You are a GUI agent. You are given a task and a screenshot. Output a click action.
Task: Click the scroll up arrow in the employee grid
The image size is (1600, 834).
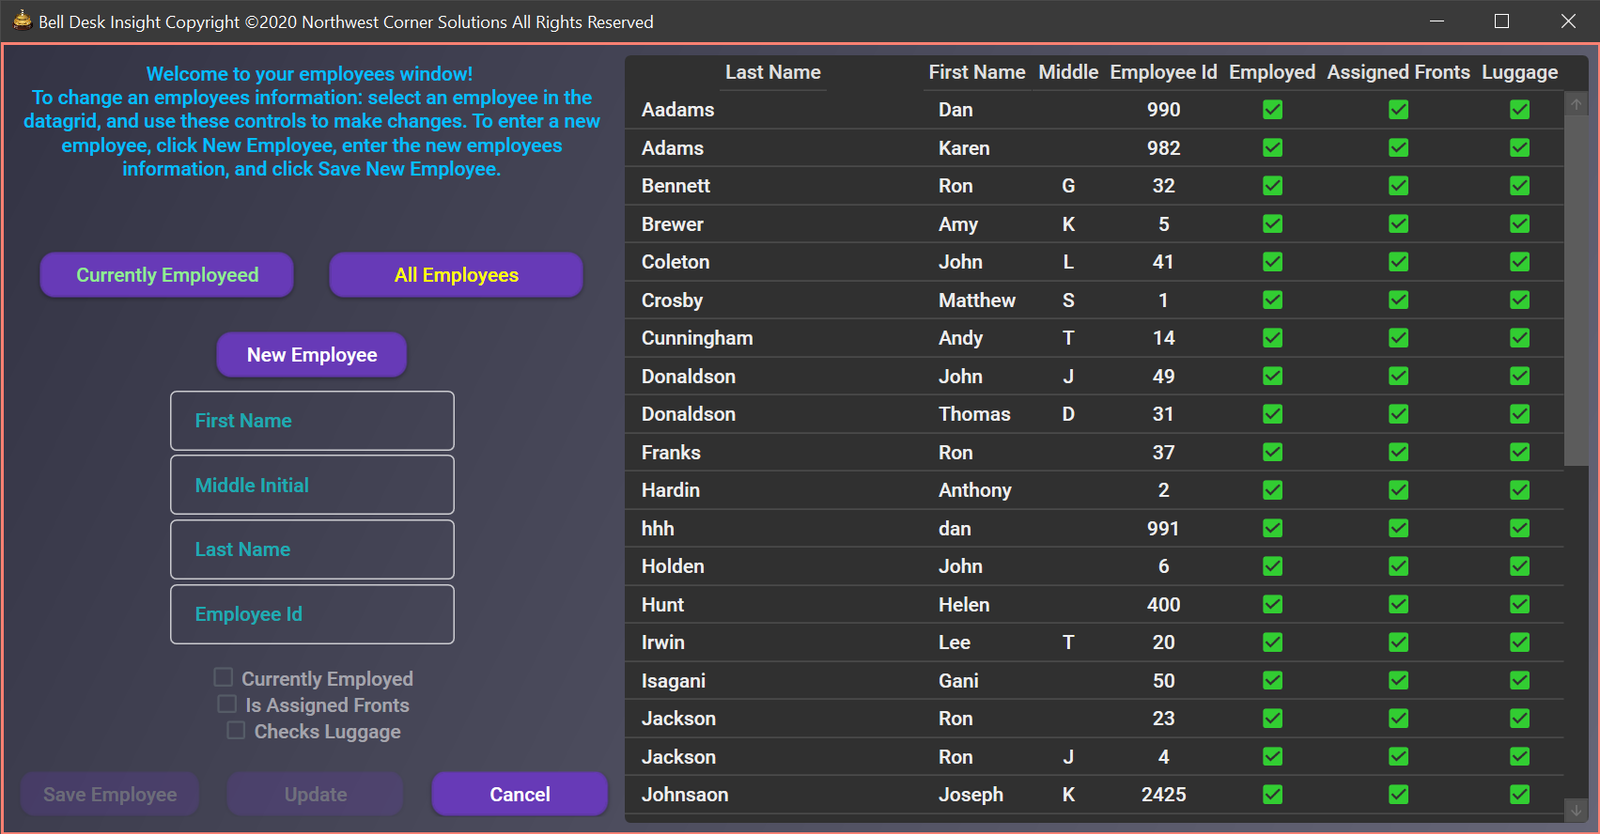pyautogui.click(x=1576, y=104)
